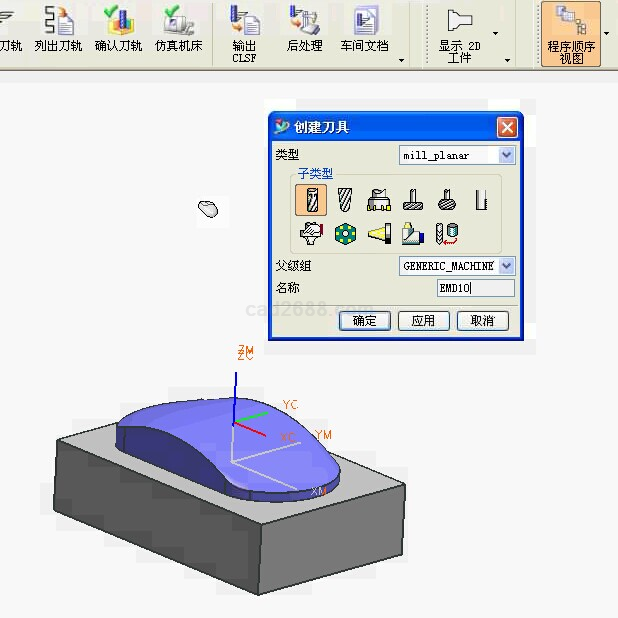Image resolution: width=618 pixels, height=618 pixels.
Task: Click the 确定 (OK) button
Action: (x=365, y=321)
